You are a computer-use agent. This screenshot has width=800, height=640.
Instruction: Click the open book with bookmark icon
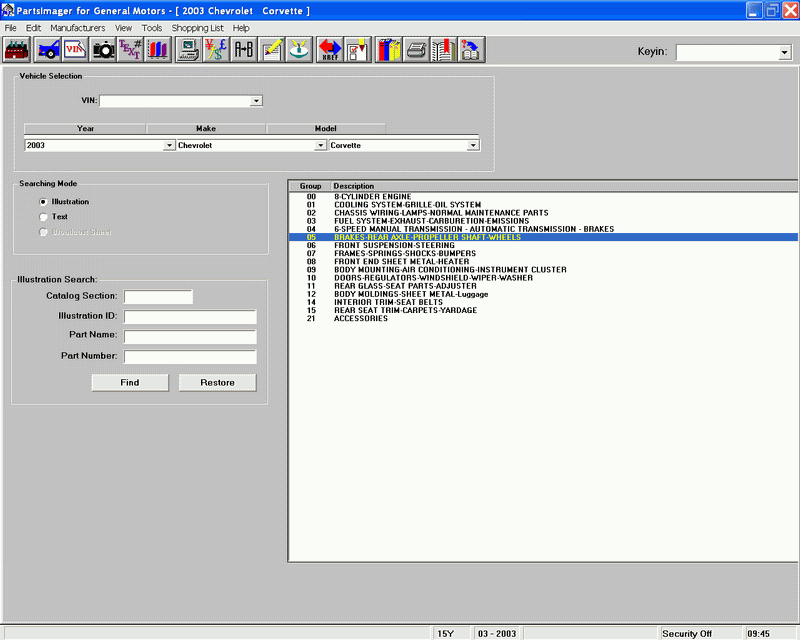(444, 50)
